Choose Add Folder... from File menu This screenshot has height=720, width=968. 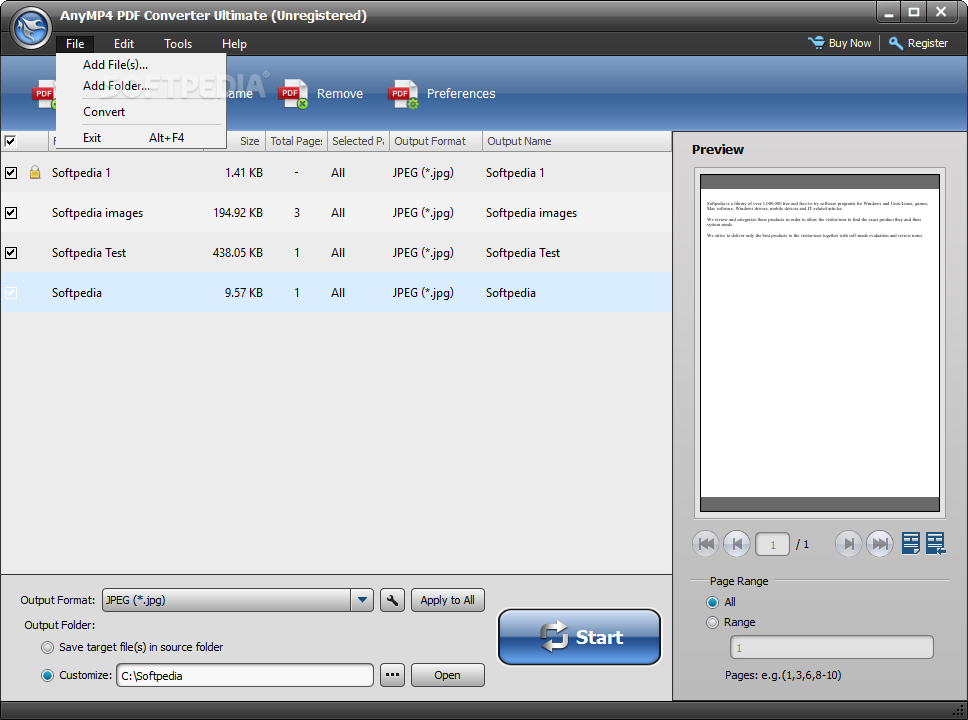[x=141, y=86]
